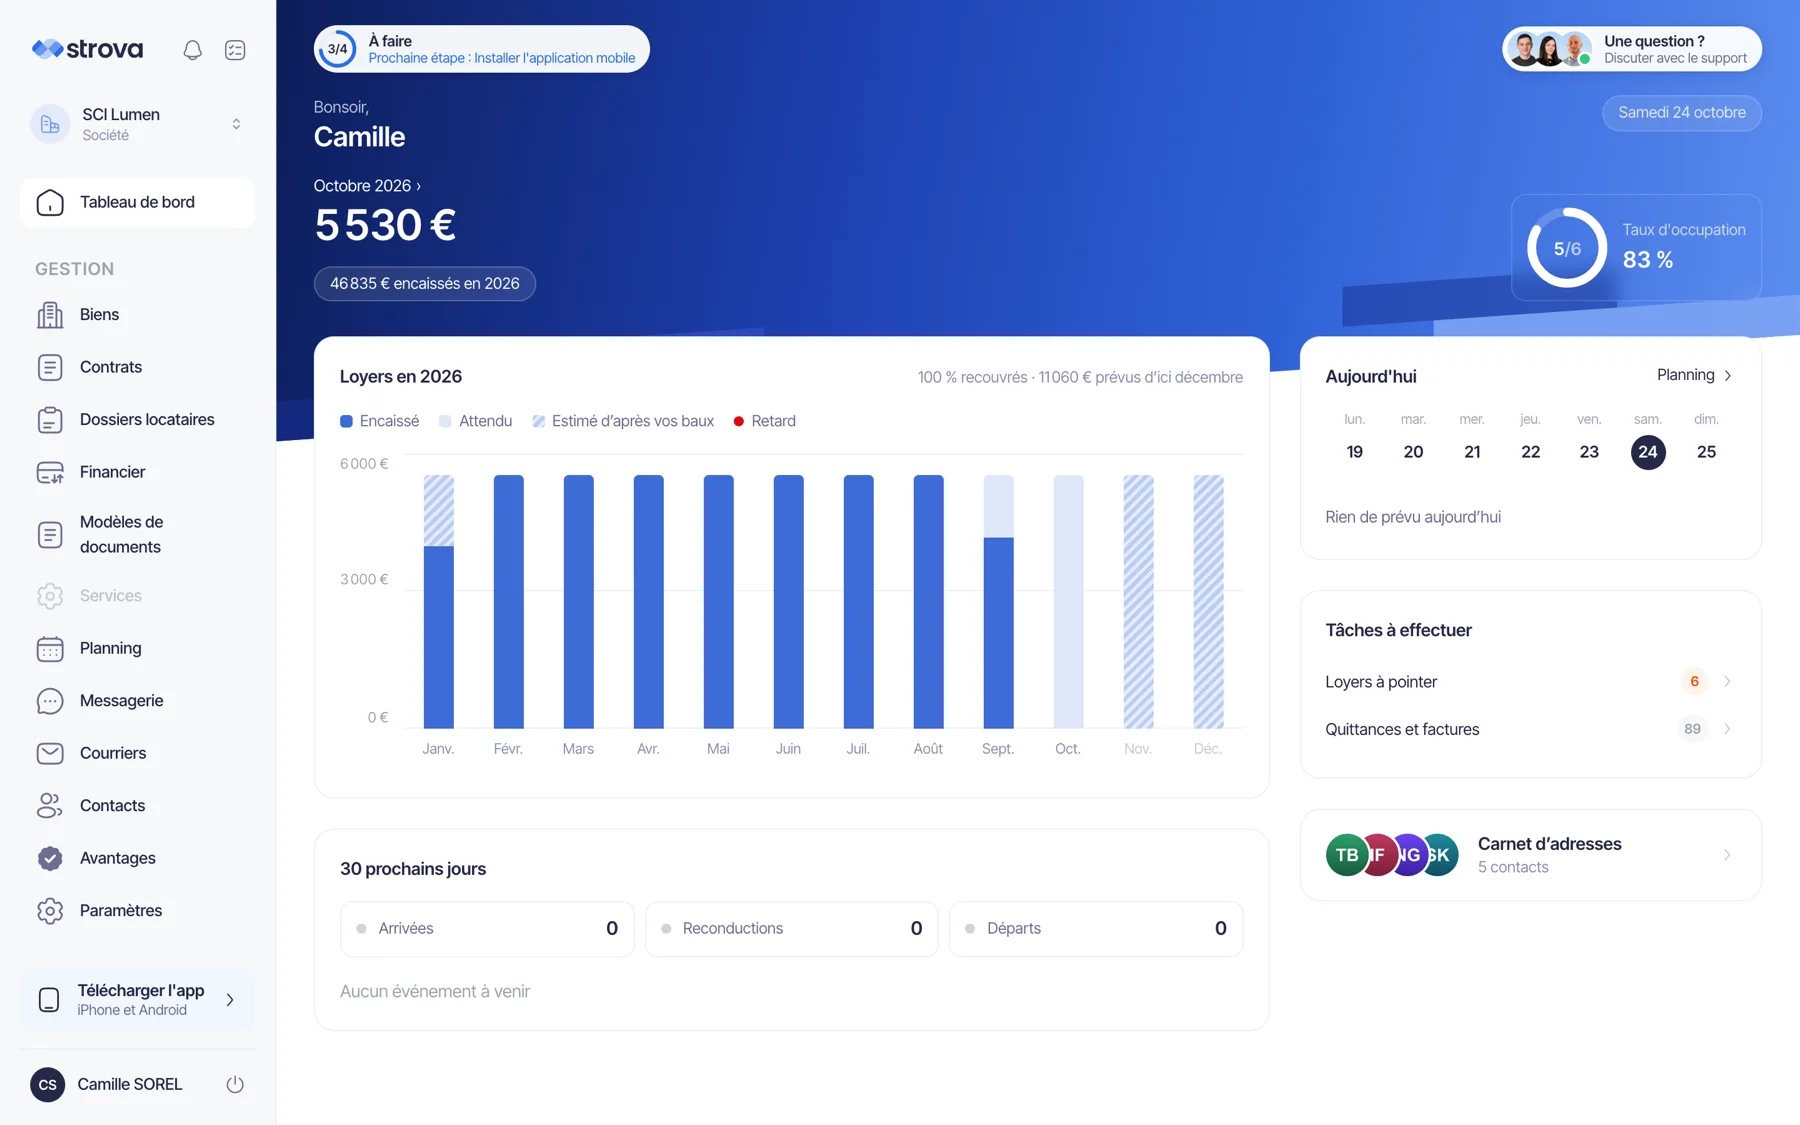
Task: Click the Dossiers locataires clipboard icon
Action: [x=50, y=420]
